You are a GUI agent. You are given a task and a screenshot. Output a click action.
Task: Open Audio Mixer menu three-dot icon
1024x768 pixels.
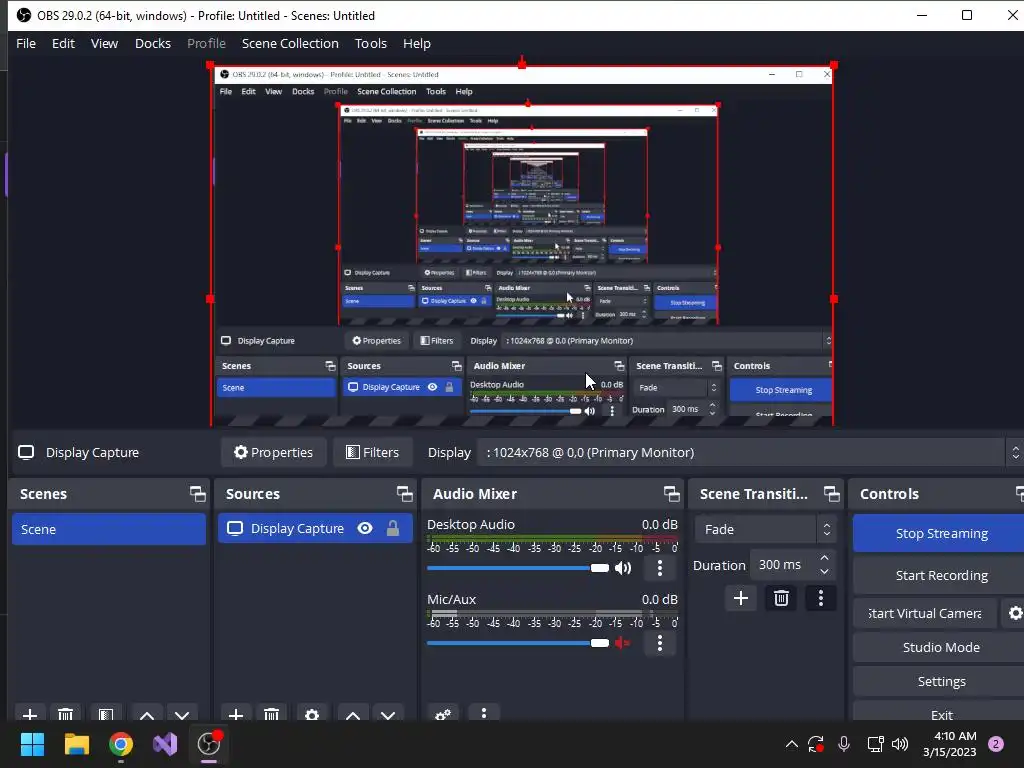click(484, 713)
